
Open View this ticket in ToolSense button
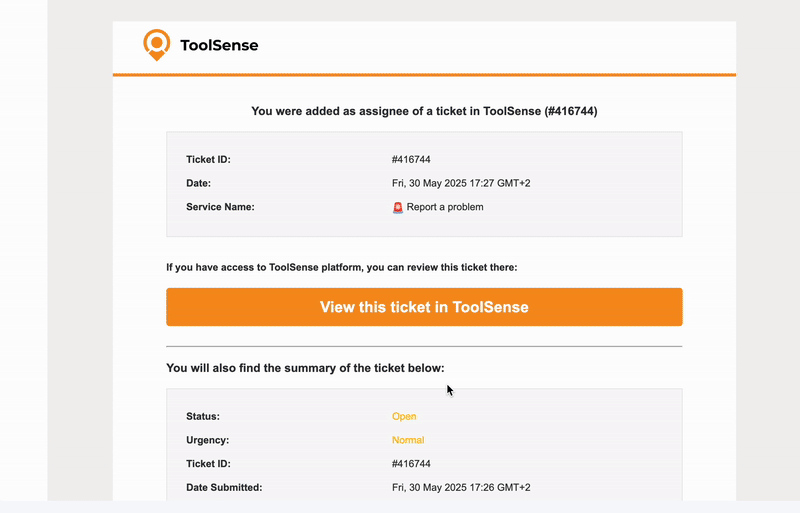[x=424, y=307]
